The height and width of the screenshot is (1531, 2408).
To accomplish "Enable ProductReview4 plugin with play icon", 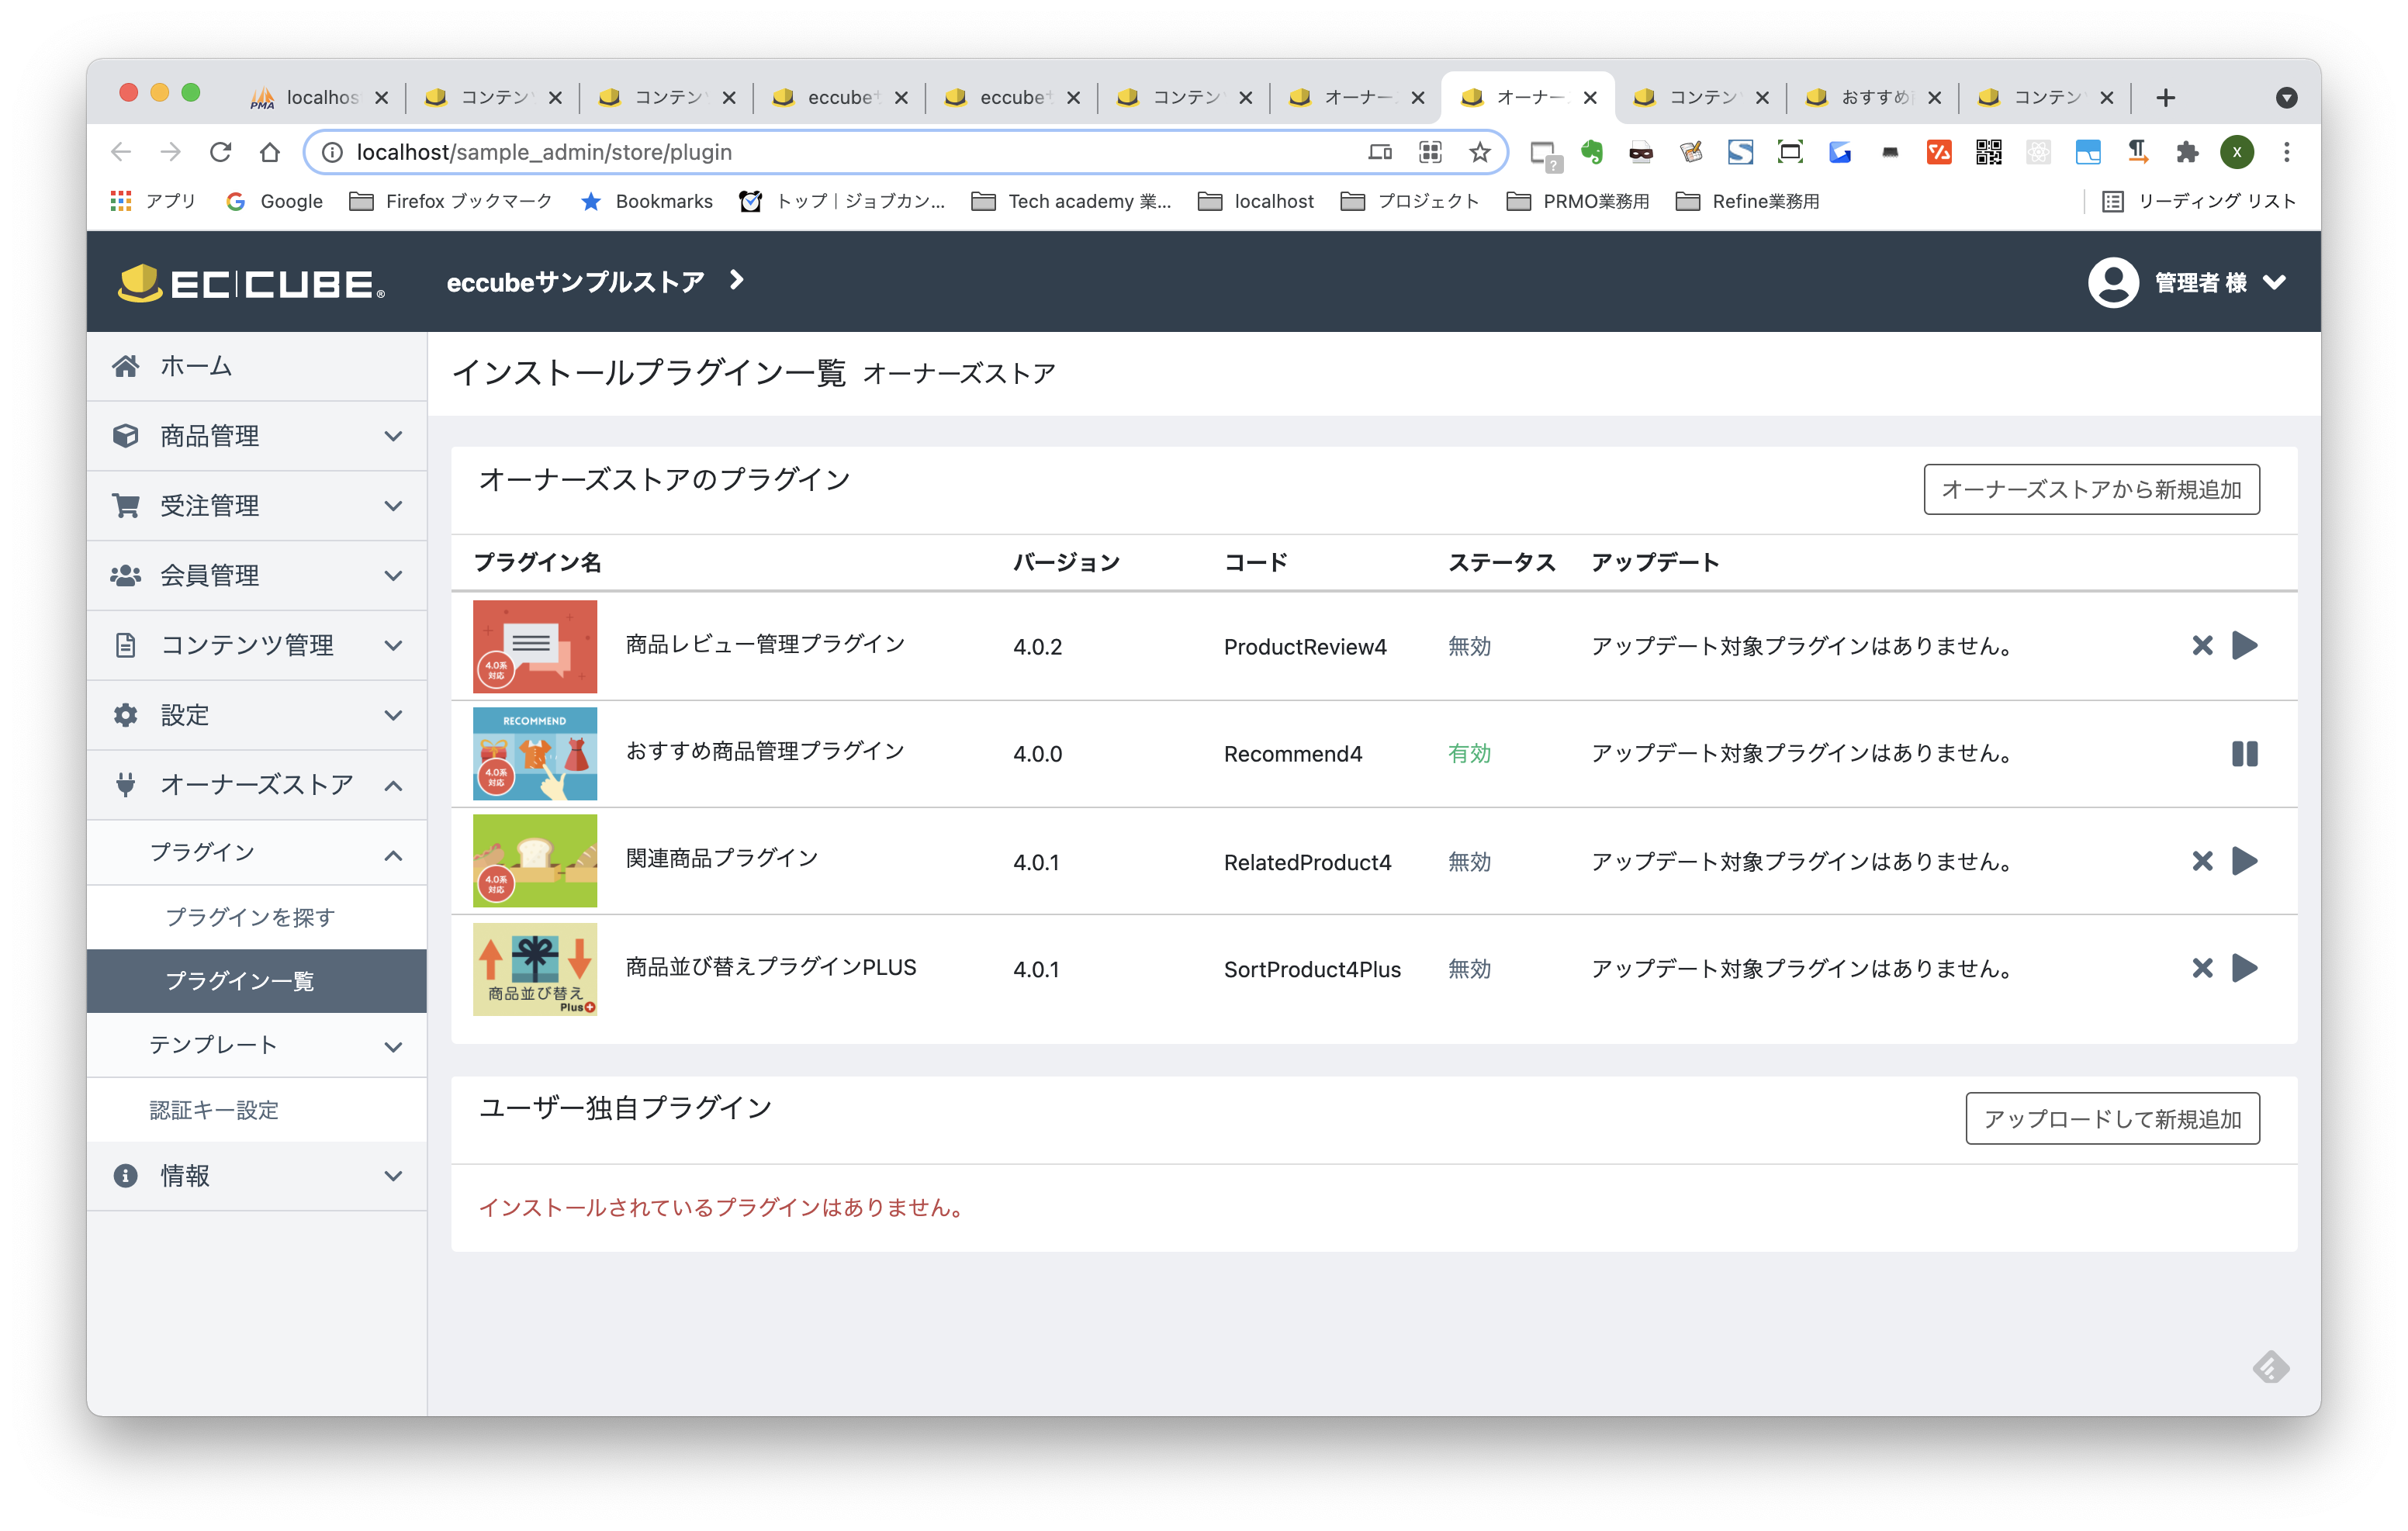I will pyautogui.click(x=2245, y=645).
